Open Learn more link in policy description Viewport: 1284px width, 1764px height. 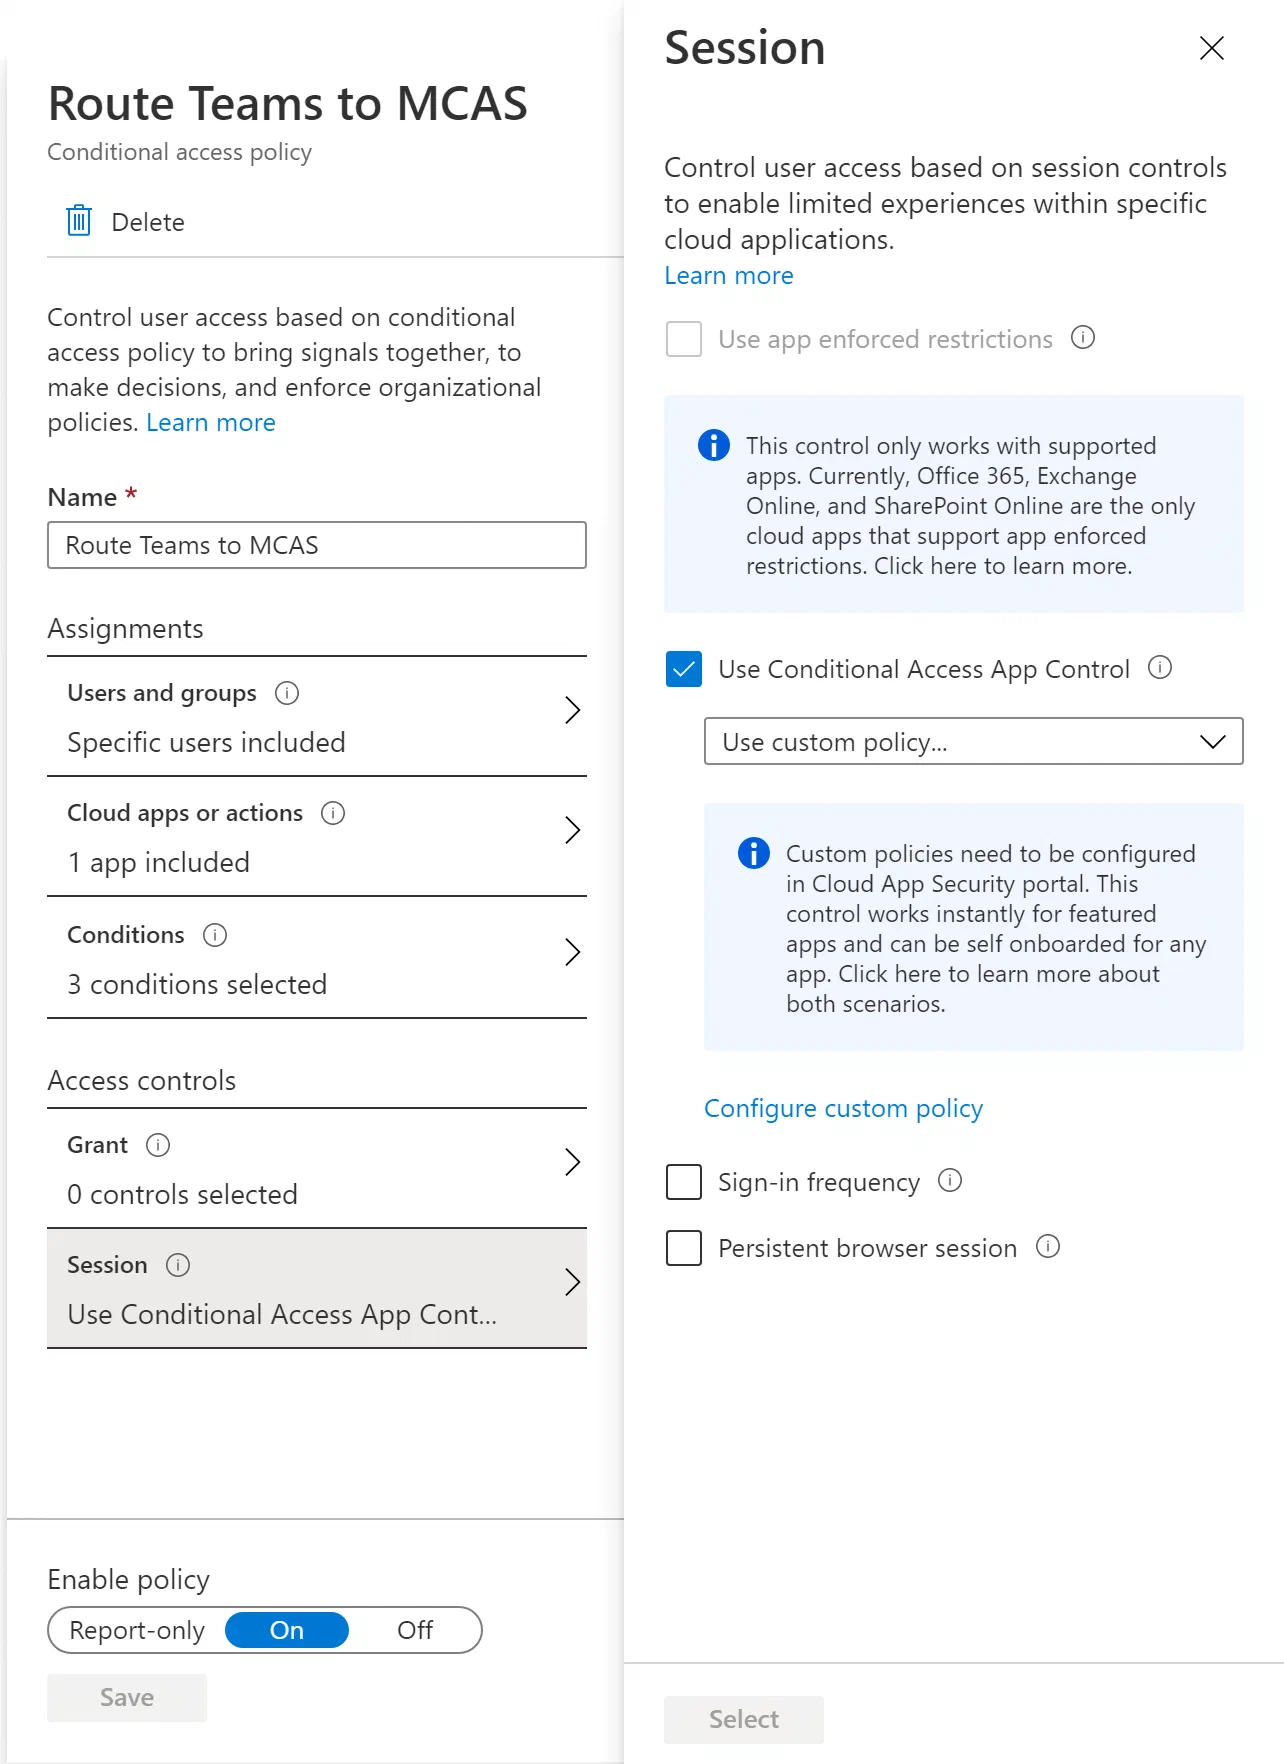click(211, 422)
